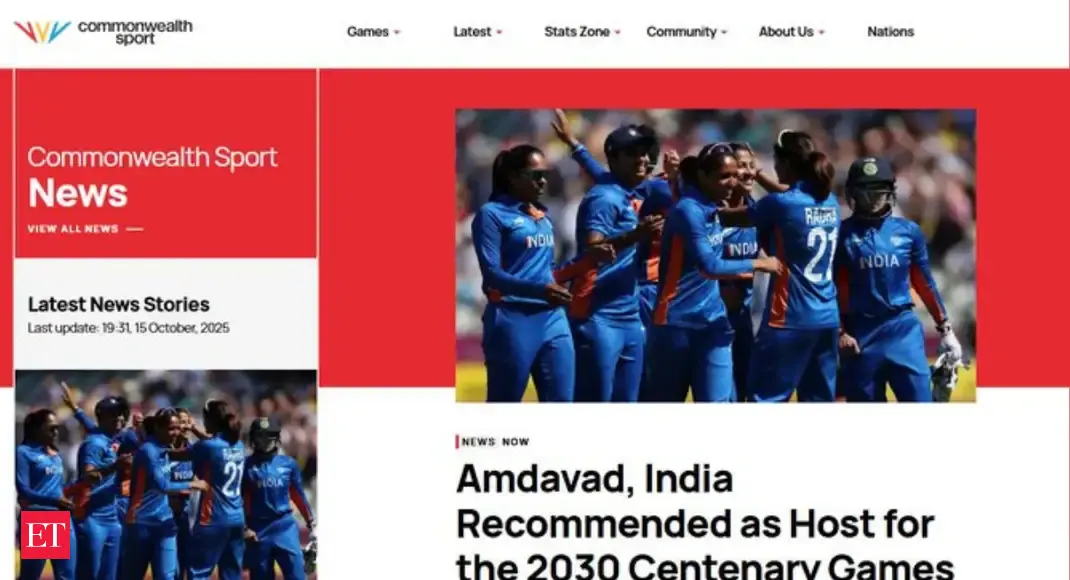Click the Community menu label
Image resolution: width=1070 pixels, height=580 pixels.
click(x=681, y=31)
